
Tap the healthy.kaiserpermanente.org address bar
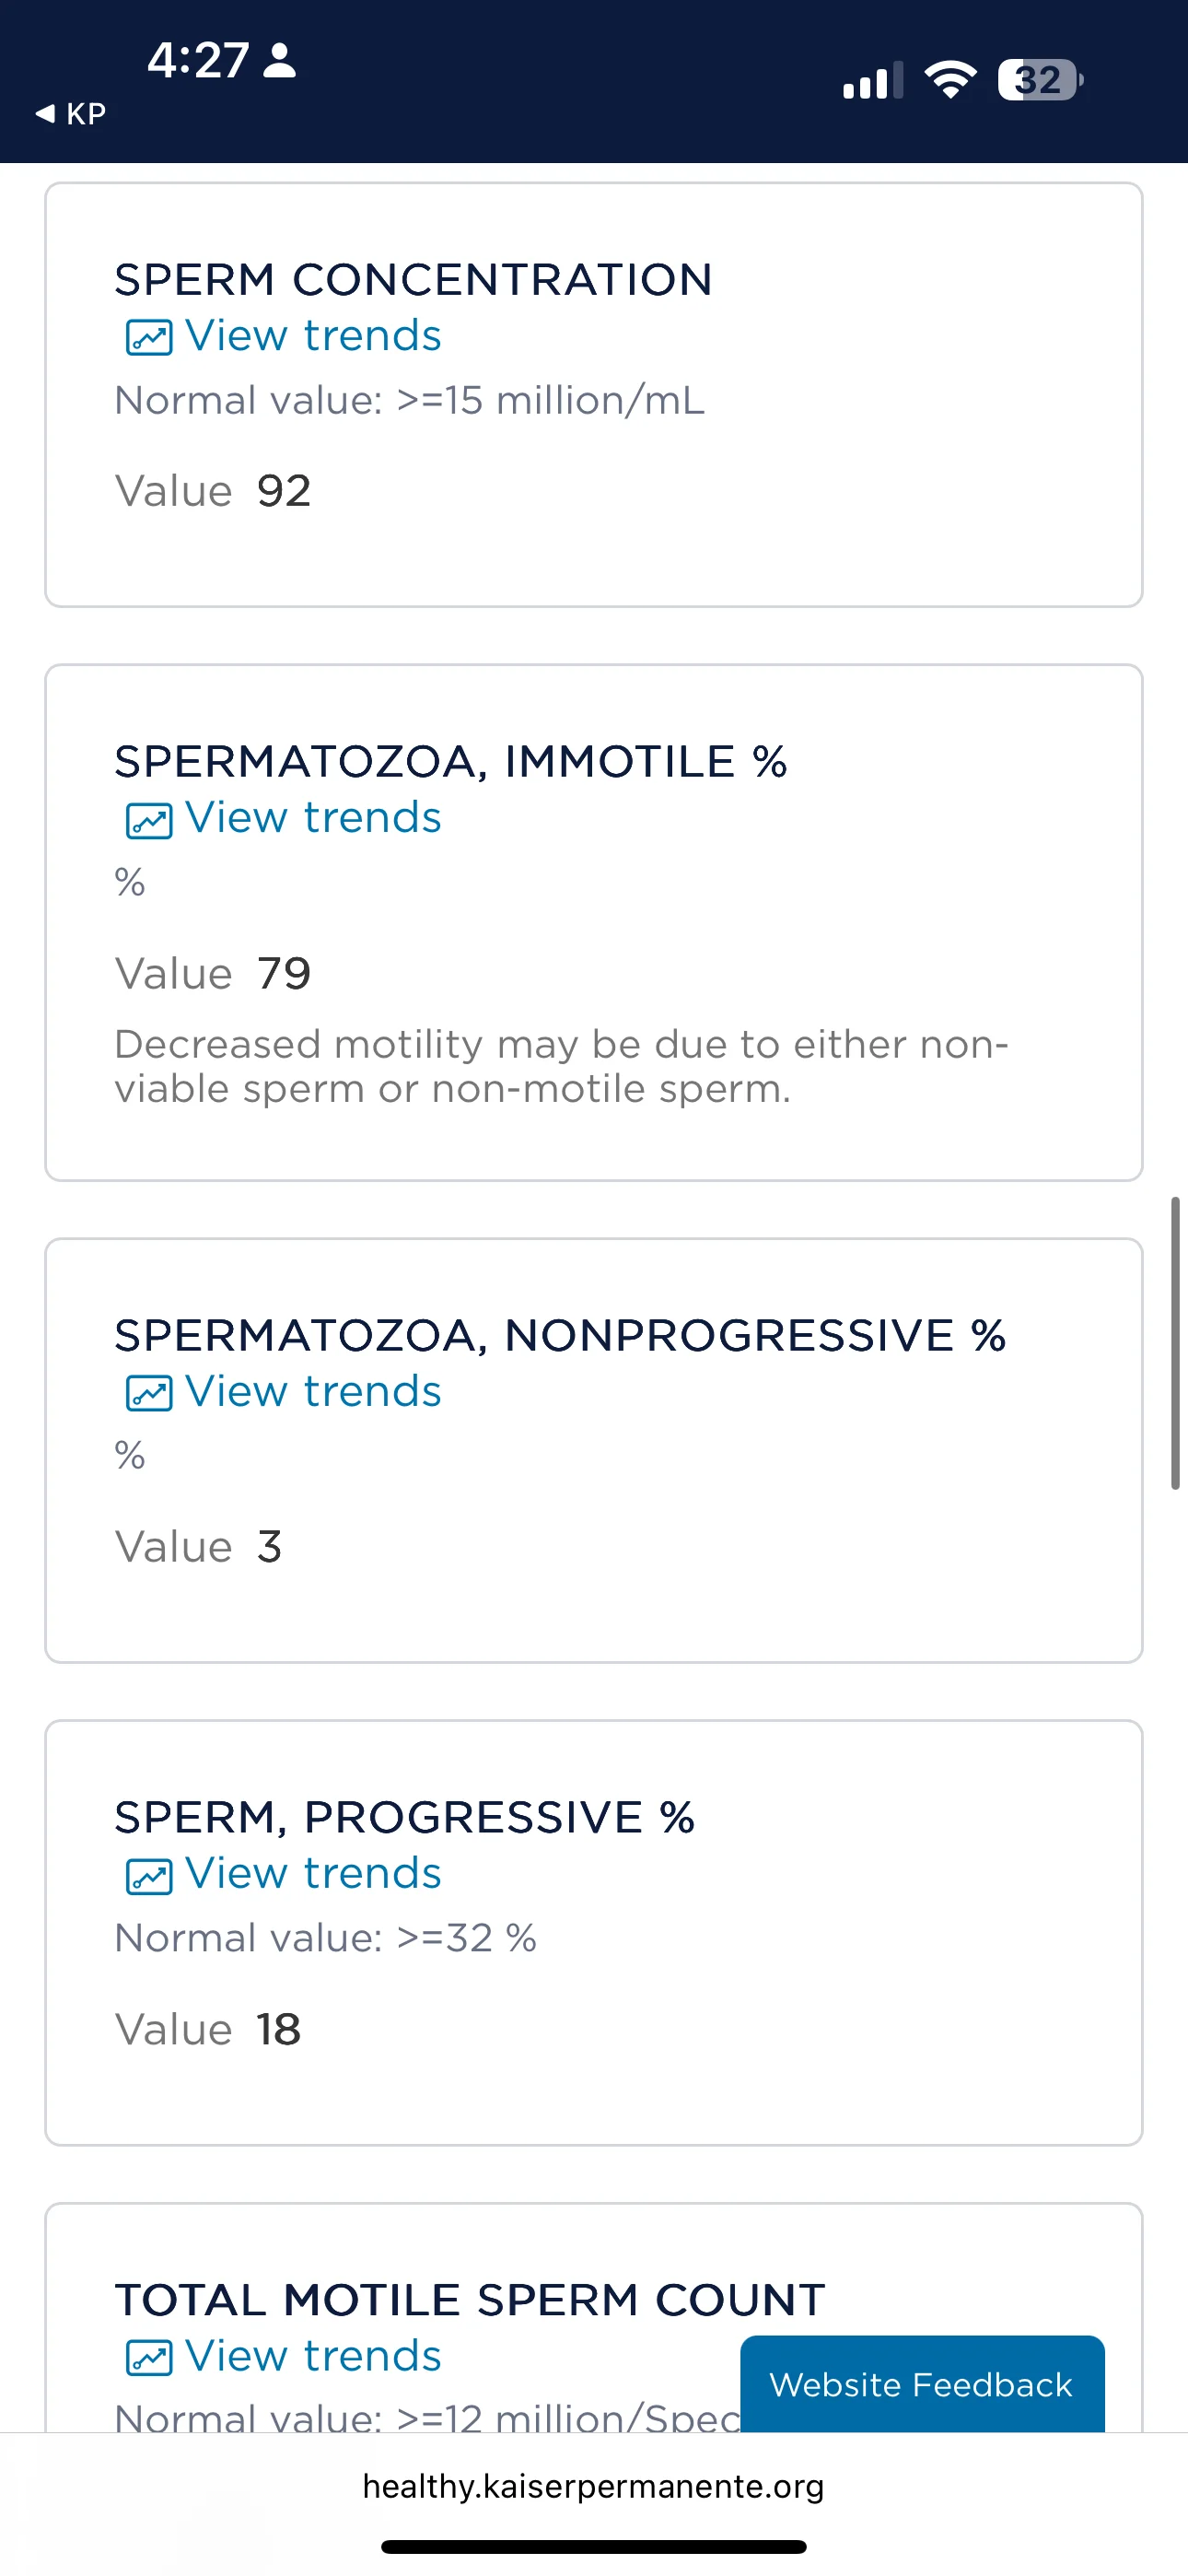pyautogui.click(x=594, y=2486)
